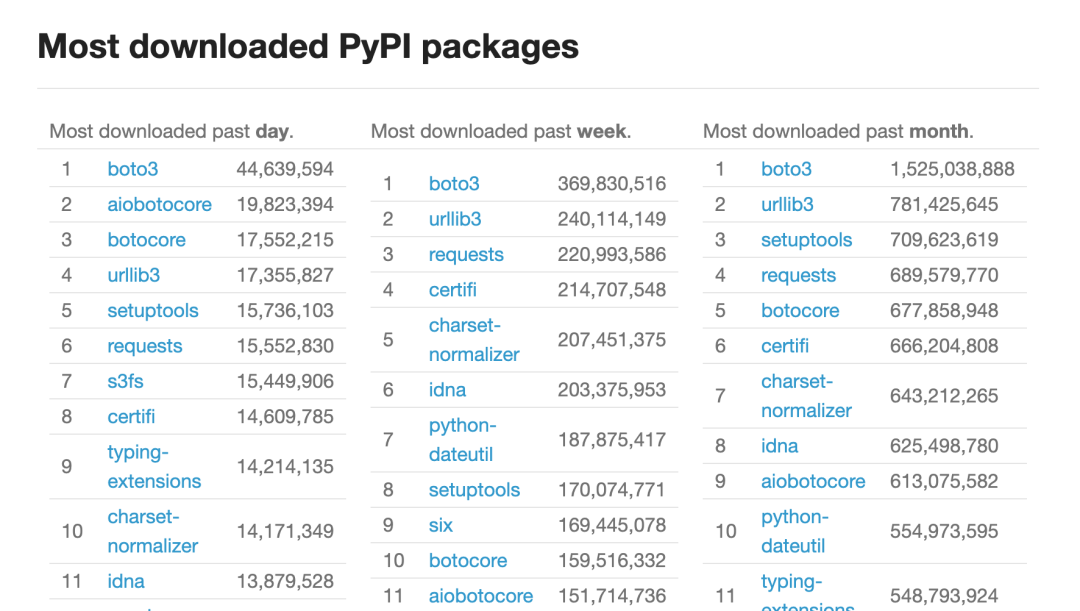Click boto3 in the past month table
Viewport: 1080px width, 611px height.
tap(786, 169)
